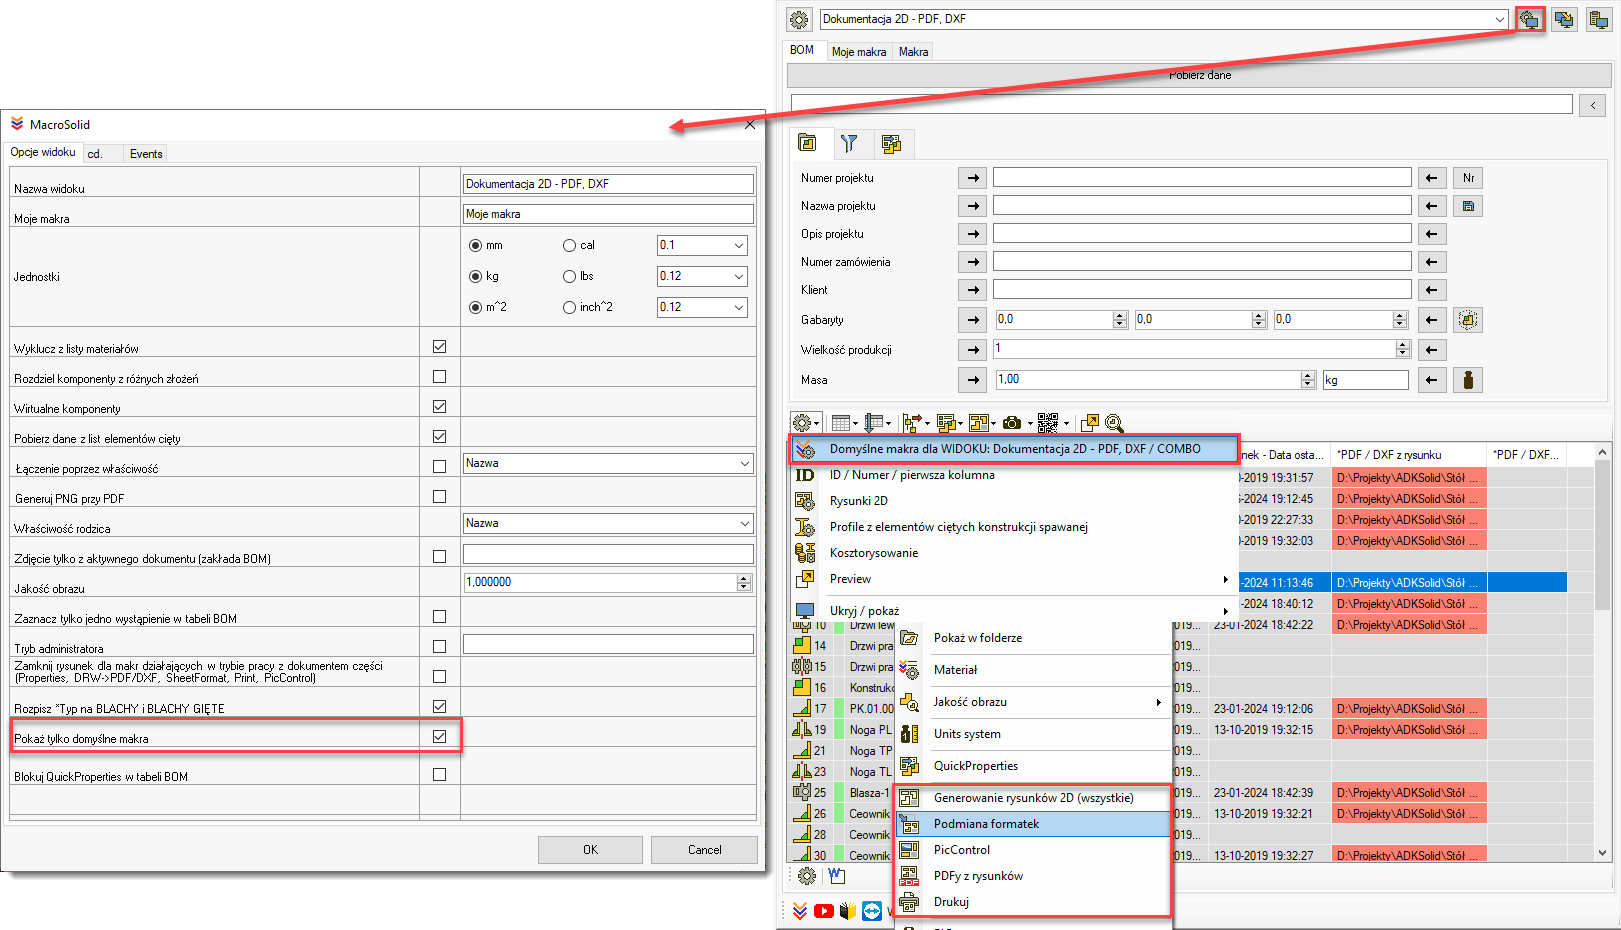
Task: Expand the view name combo box
Action: coord(1499,19)
